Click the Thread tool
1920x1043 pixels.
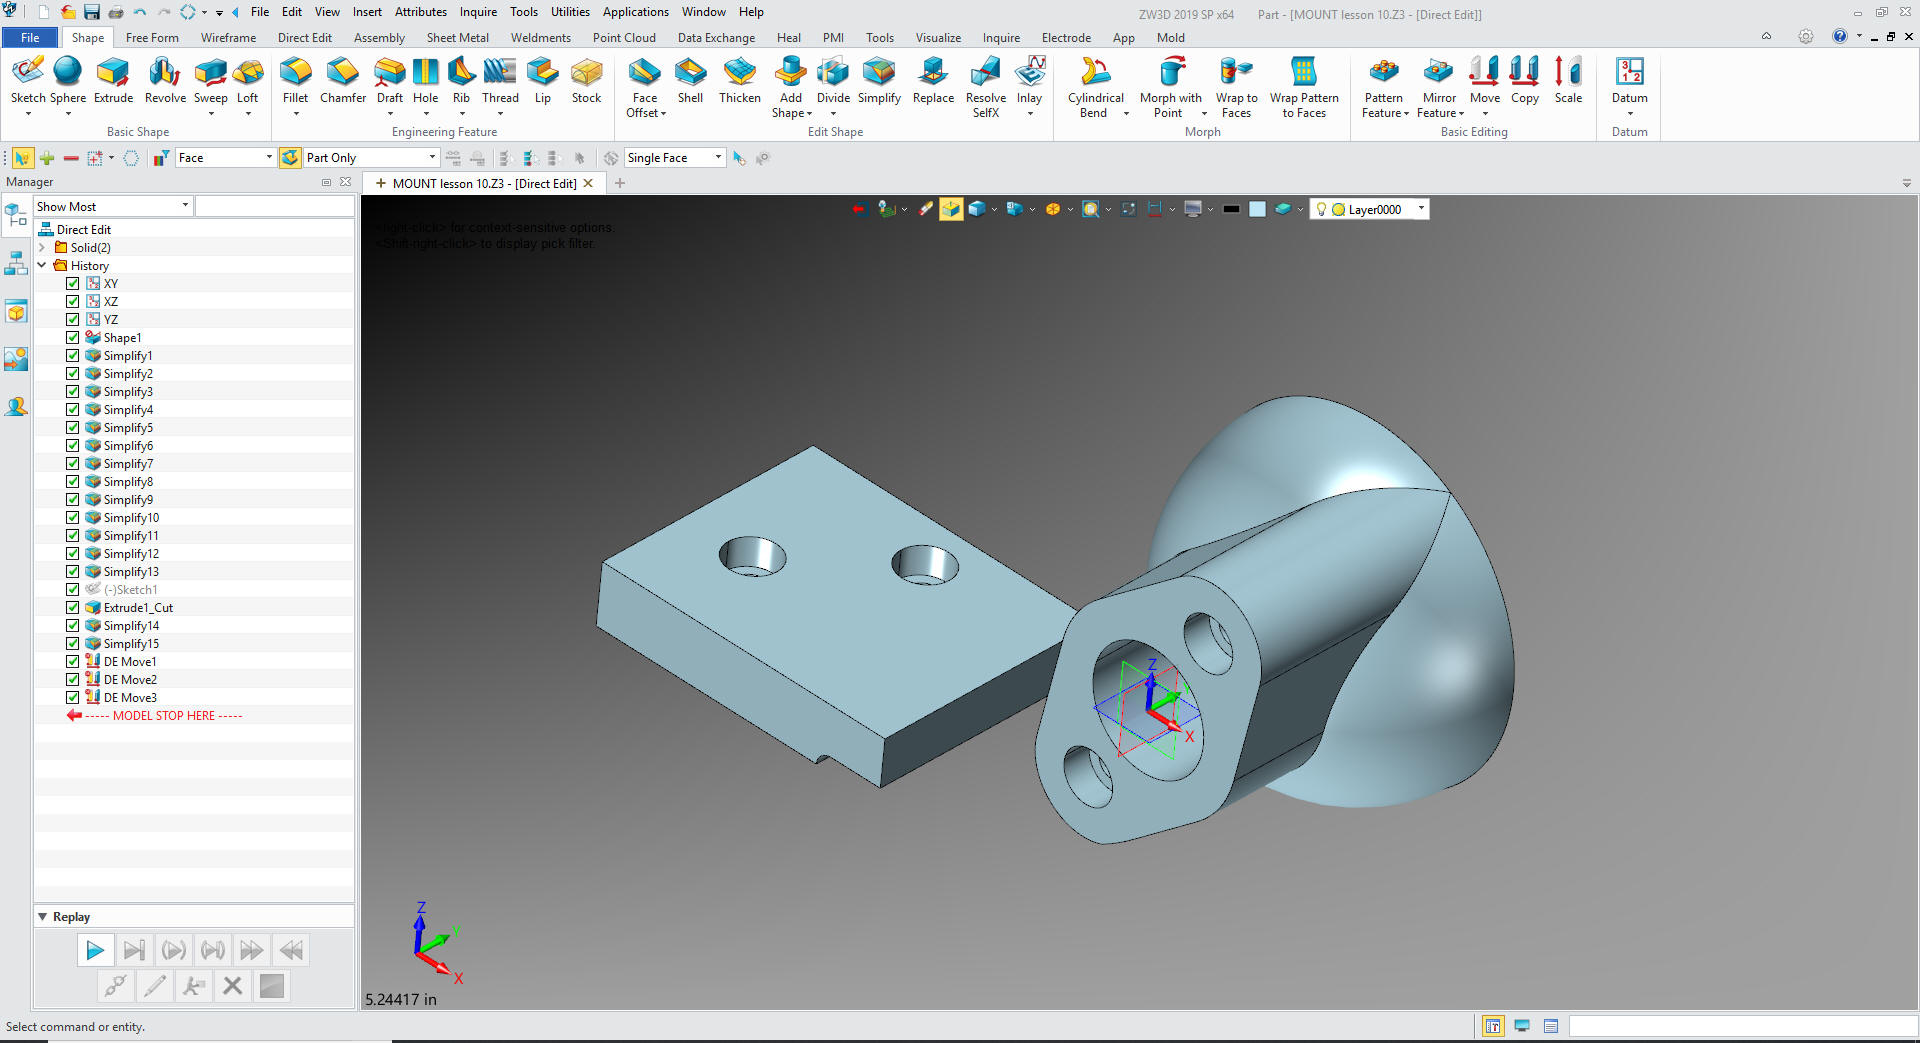pos(500,80)
